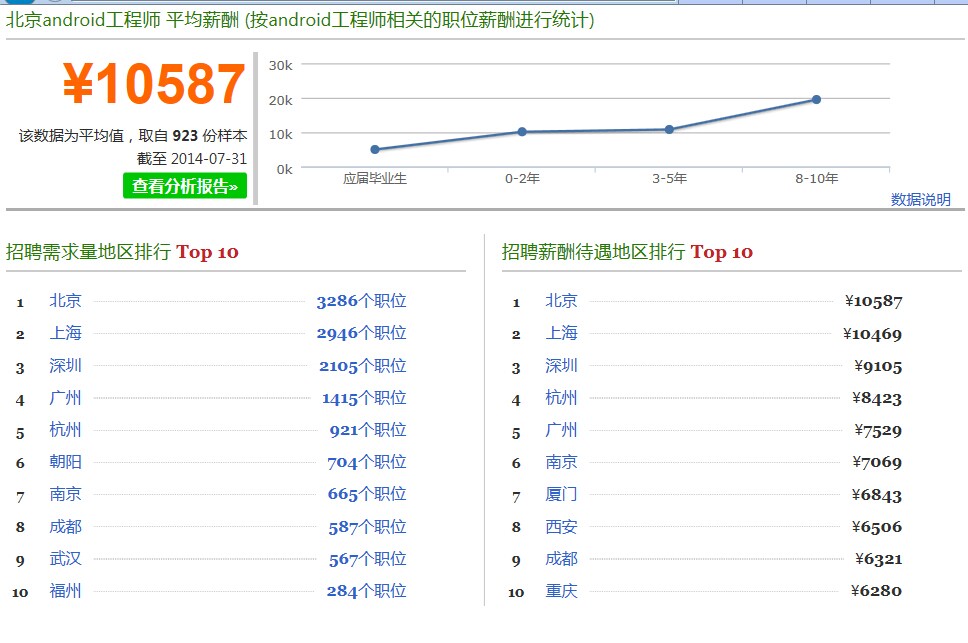Image resolution: width=968 pixels, height=643 pixels.
Task: Click the ¥6843 salary value
Action: click(877, 495)
